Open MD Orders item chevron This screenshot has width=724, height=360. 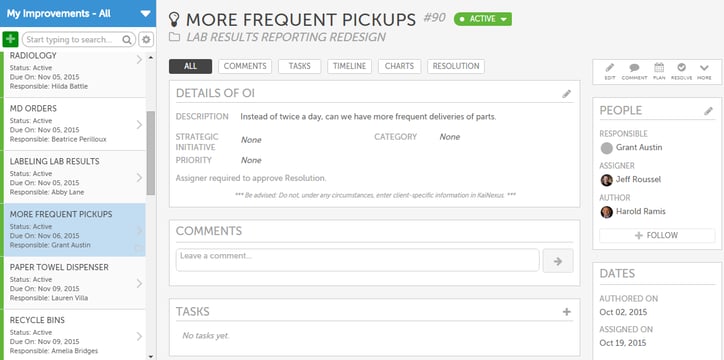click(x=139, y=125)
